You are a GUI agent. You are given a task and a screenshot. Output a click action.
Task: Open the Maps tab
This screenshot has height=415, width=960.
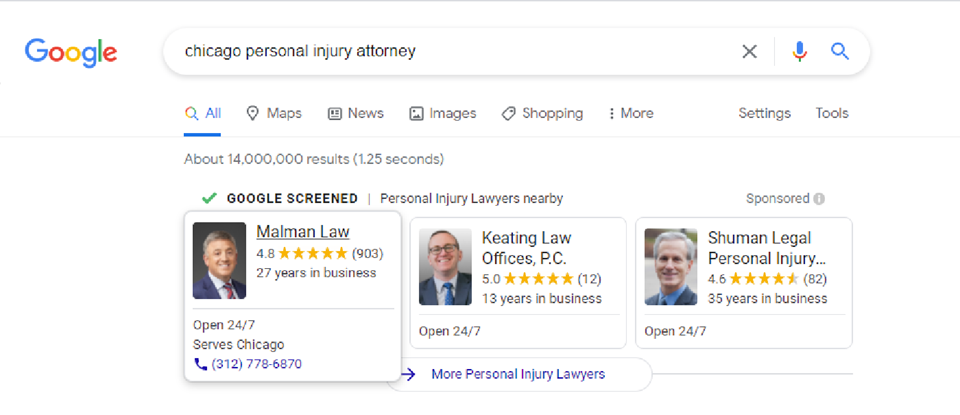(x=273, y=113)
